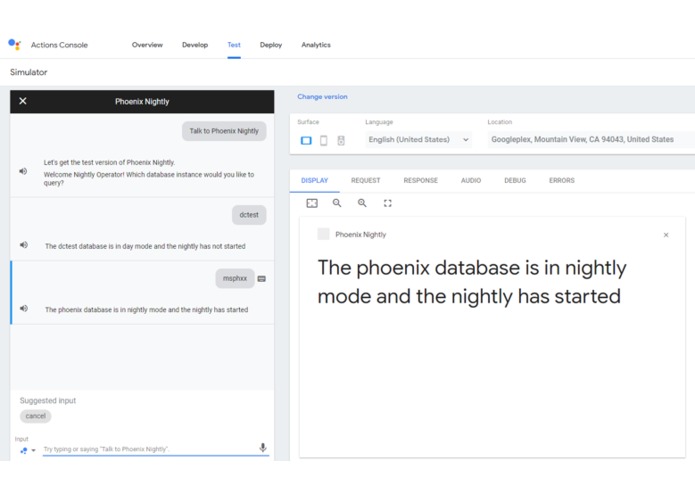
Task: Zoom in the display preview
Action: point(362,203)
